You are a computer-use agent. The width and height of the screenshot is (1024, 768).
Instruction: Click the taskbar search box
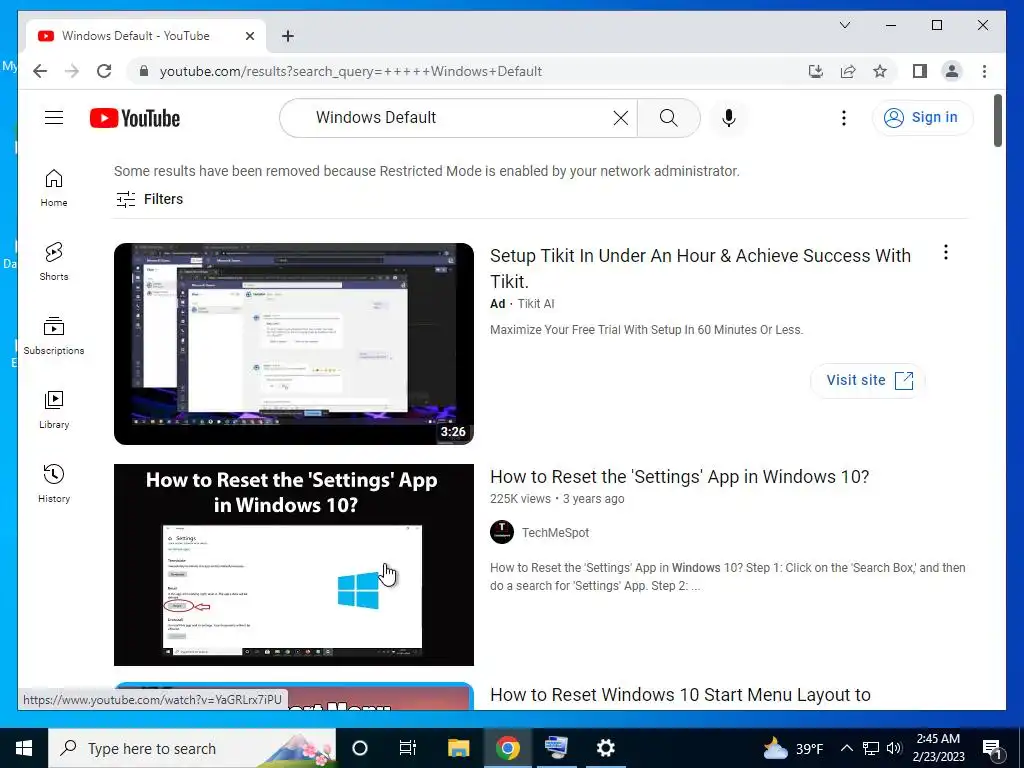[x=192, y=748]
